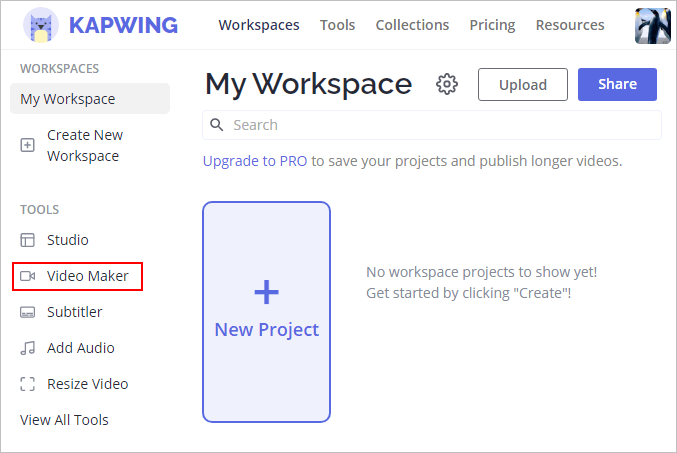Click in the Search input field
This screenshot has width=677, height=453.
tap(432, 125)
